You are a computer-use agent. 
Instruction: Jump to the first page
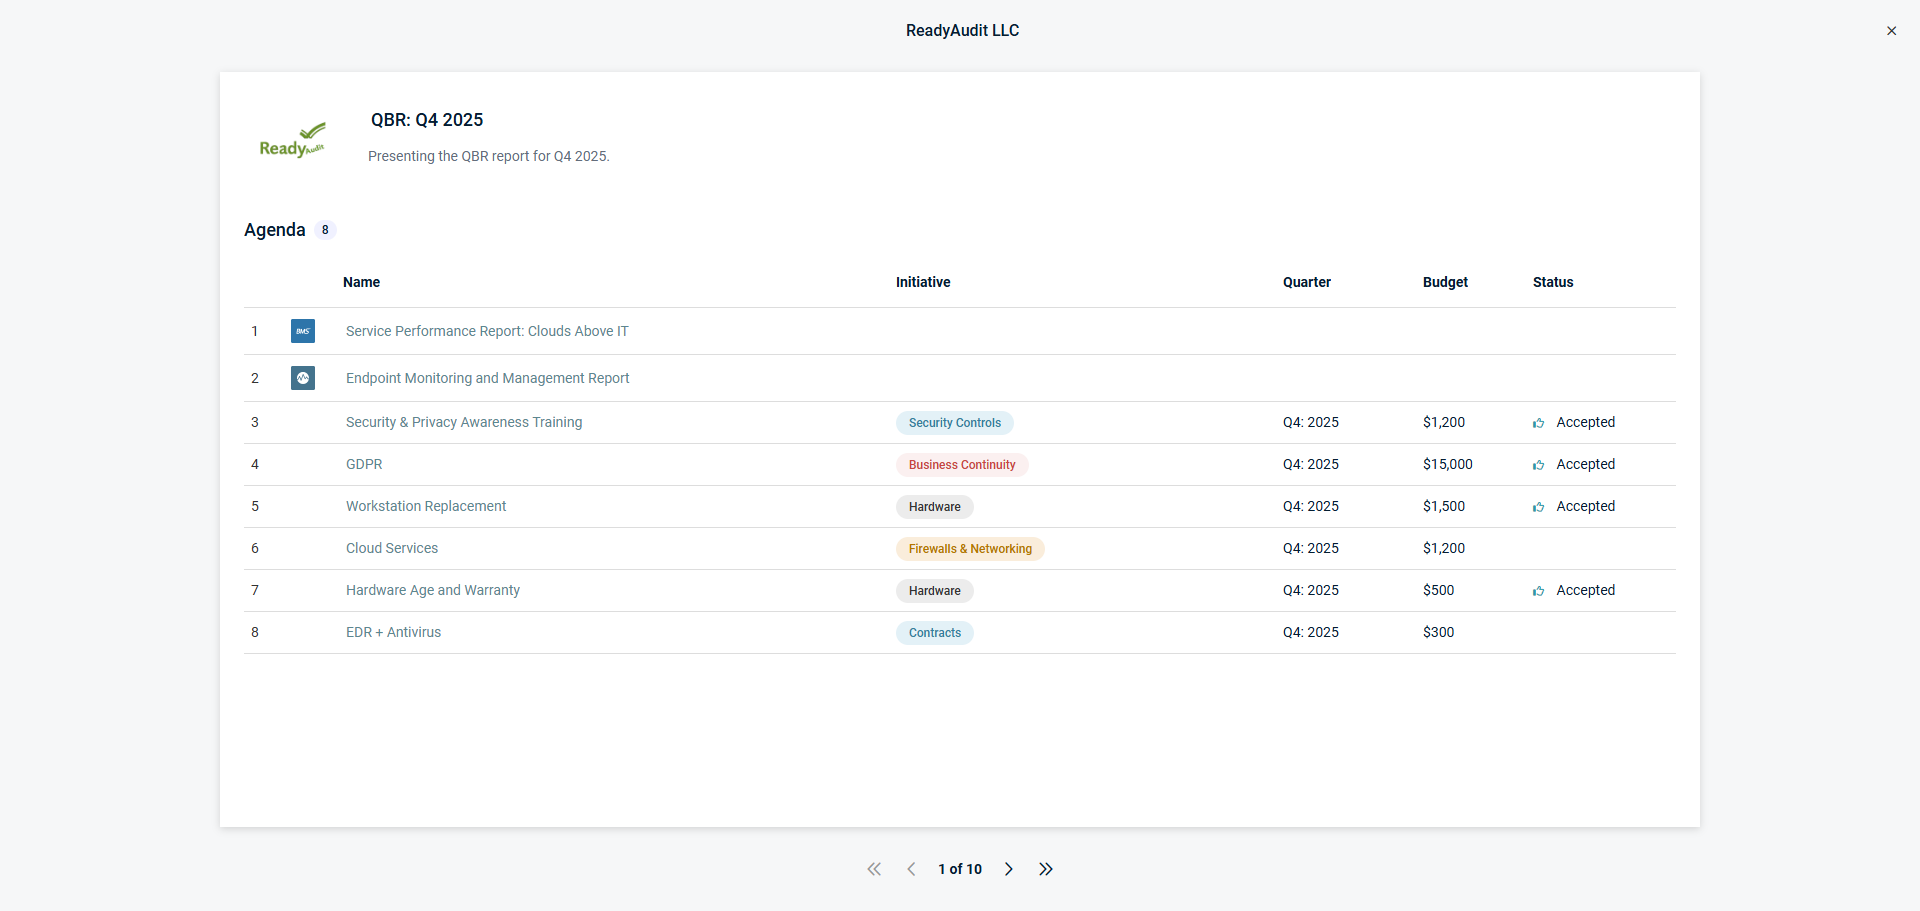[874, 869]
